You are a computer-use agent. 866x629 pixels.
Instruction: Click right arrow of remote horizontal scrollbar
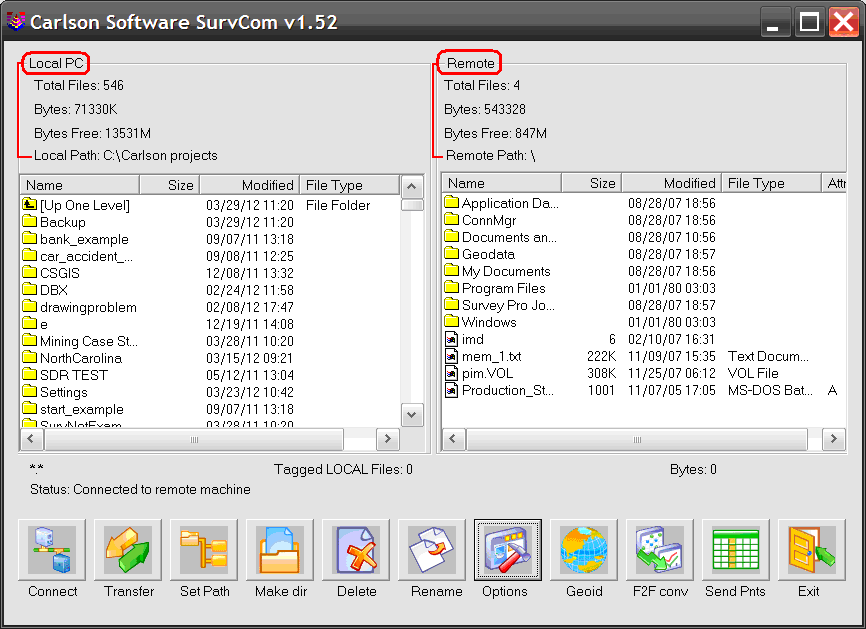(833, 439)
